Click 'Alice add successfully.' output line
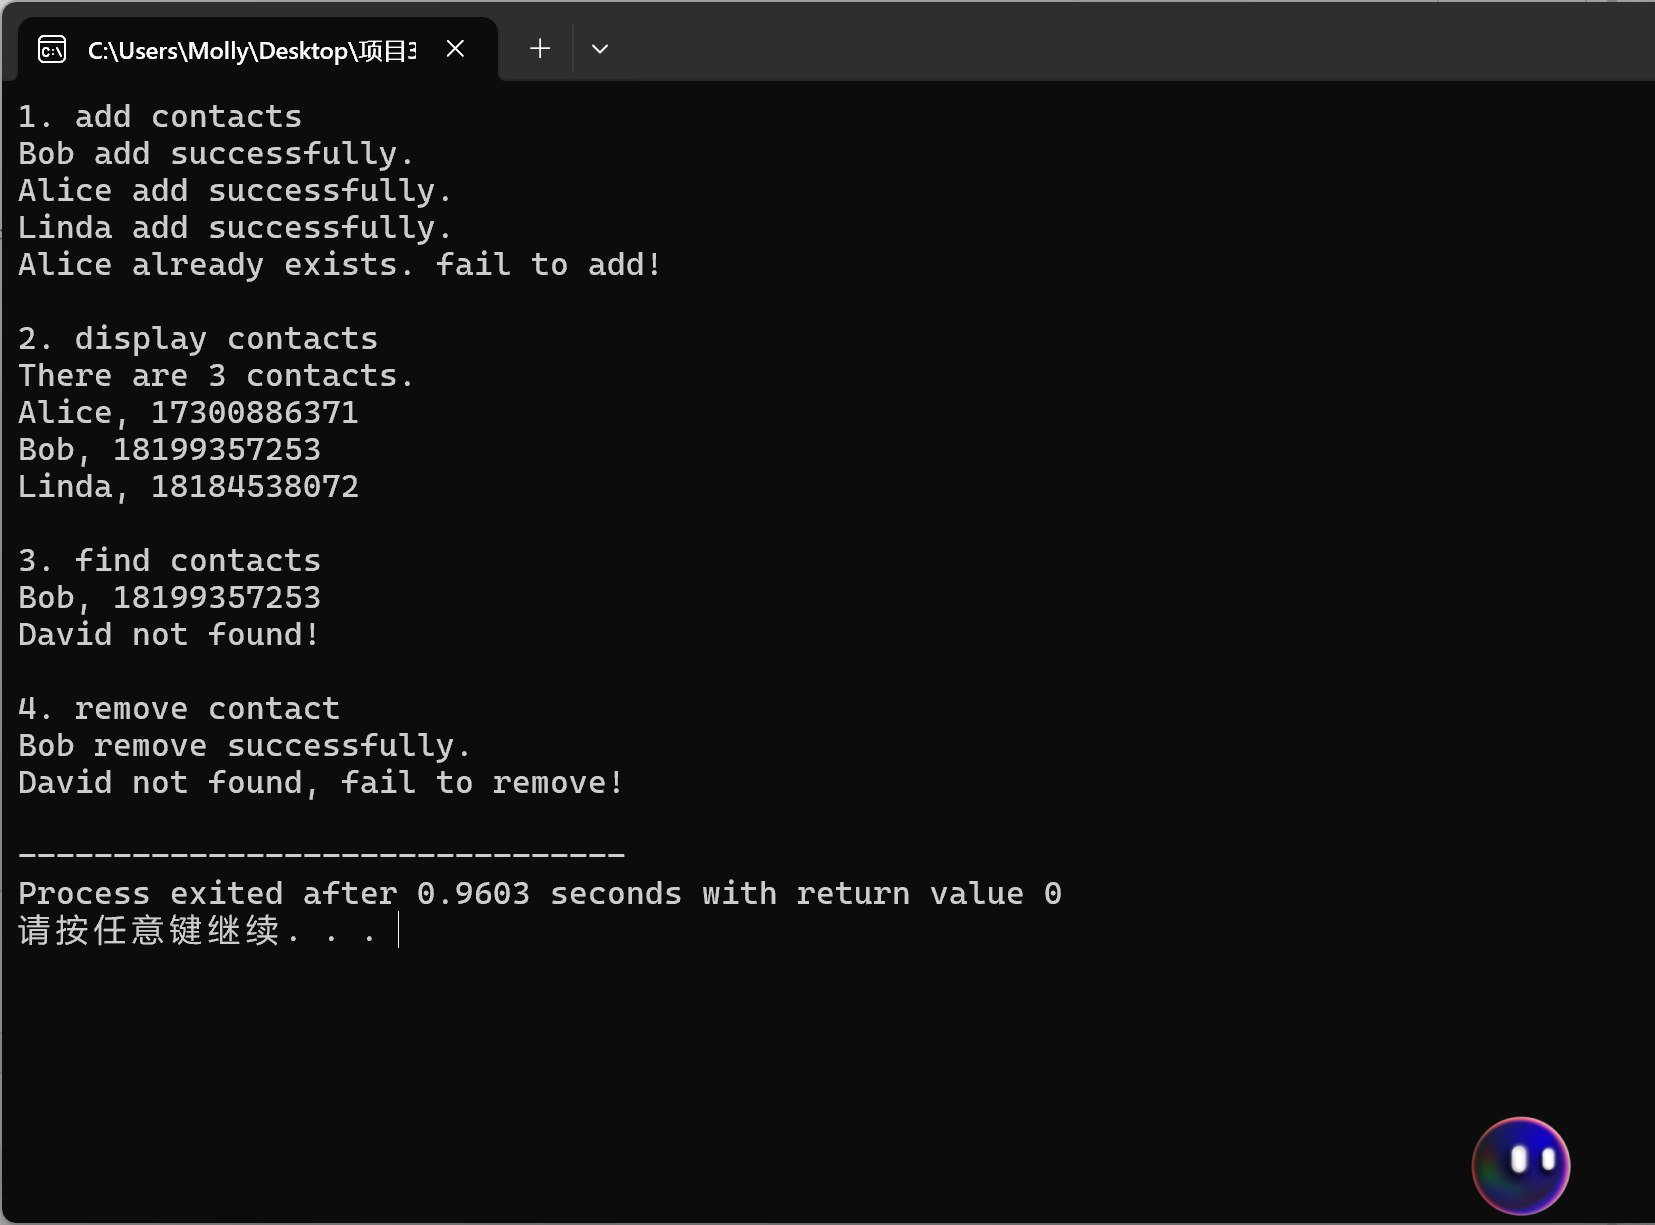Image resolution: width=1655 pixels, height=1225 pixels. click(x=235, y=191)
